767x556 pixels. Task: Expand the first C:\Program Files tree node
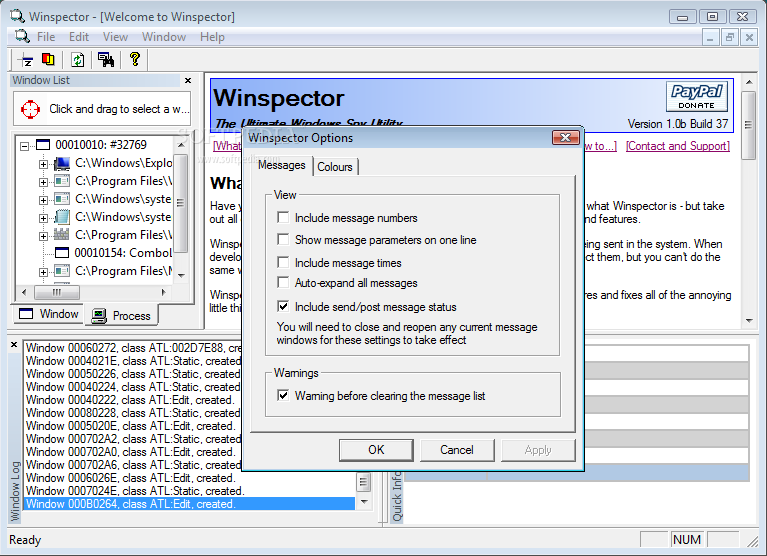click(x=44, y=182)
